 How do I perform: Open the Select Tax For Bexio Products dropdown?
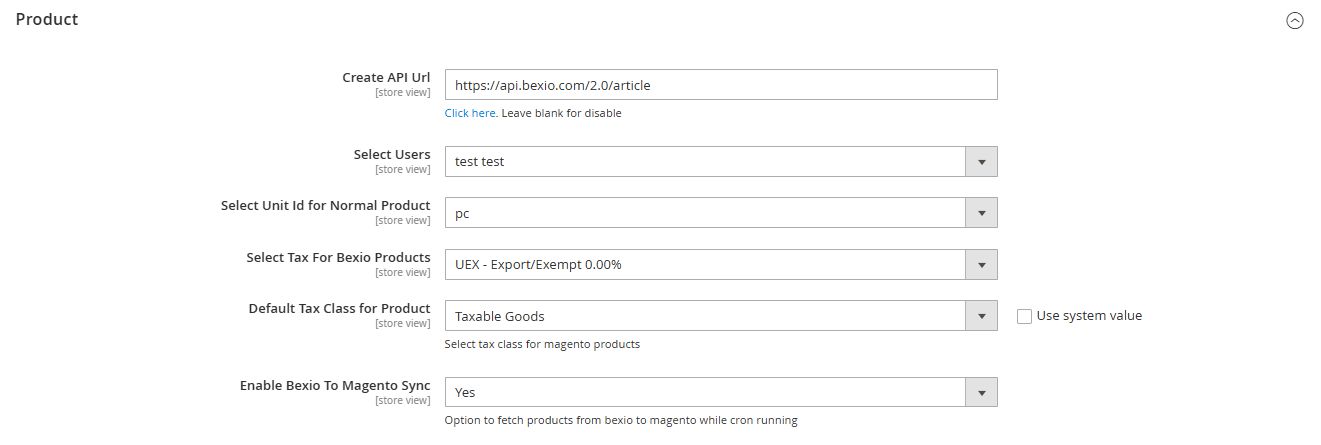(x=705, y=265)
